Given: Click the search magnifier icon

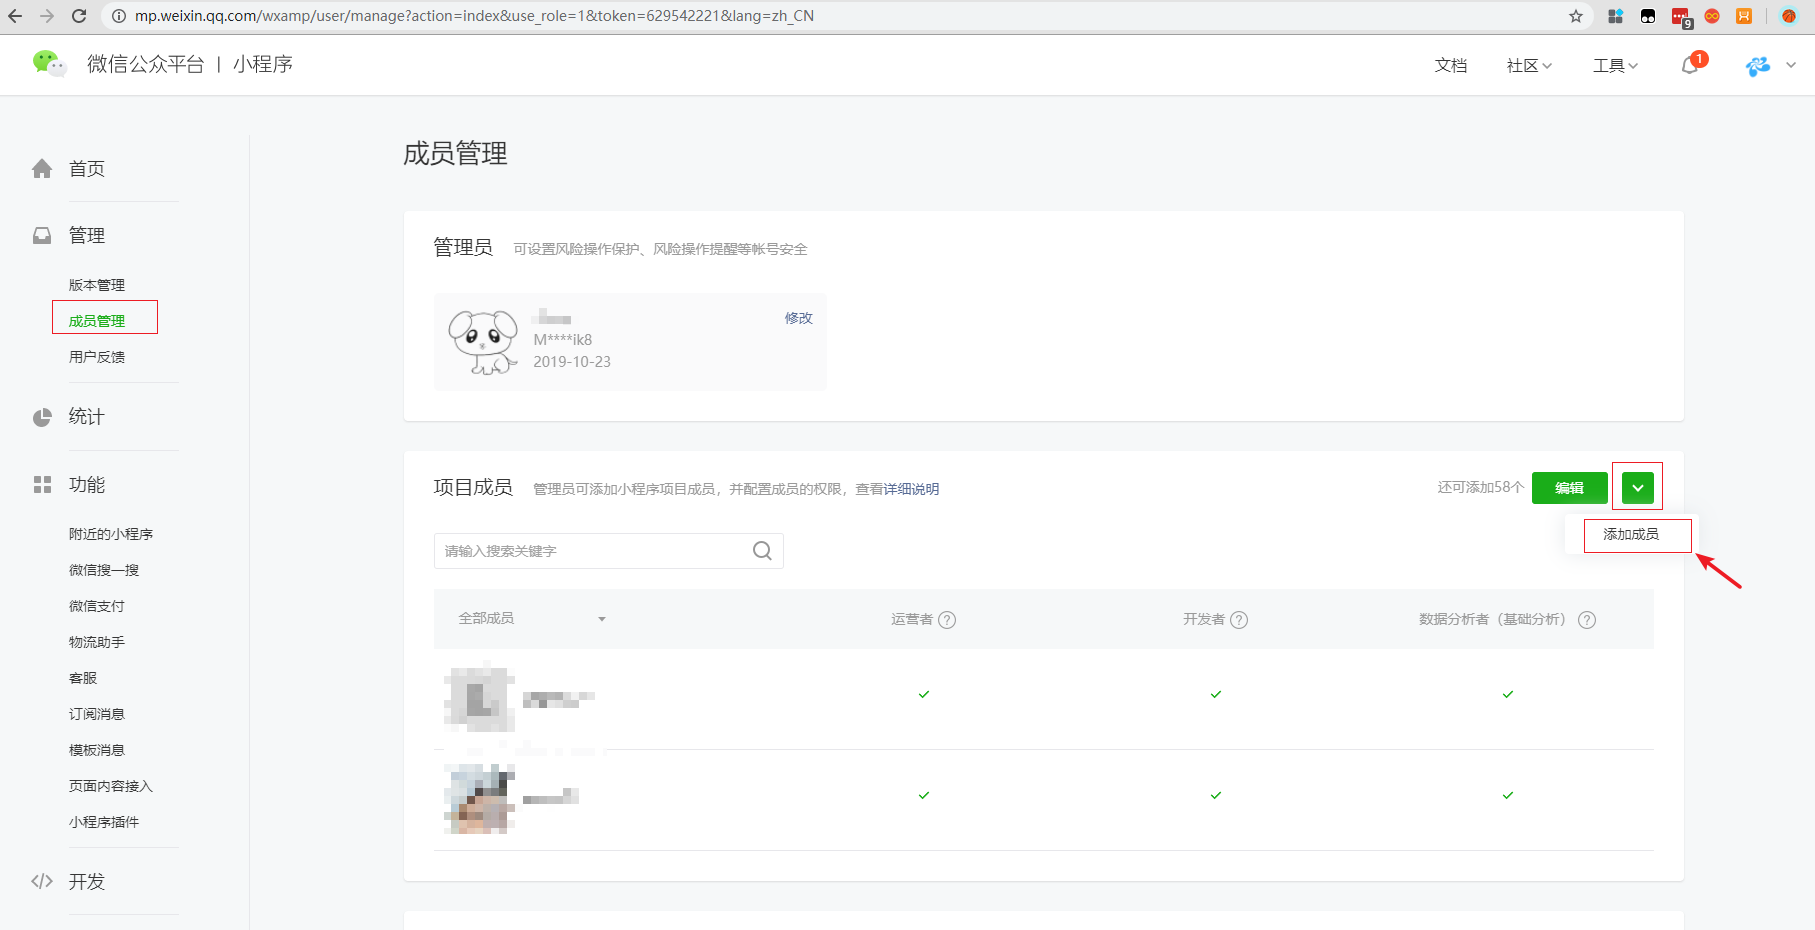Looking at the screenshot, I should (x=762, y=551).
